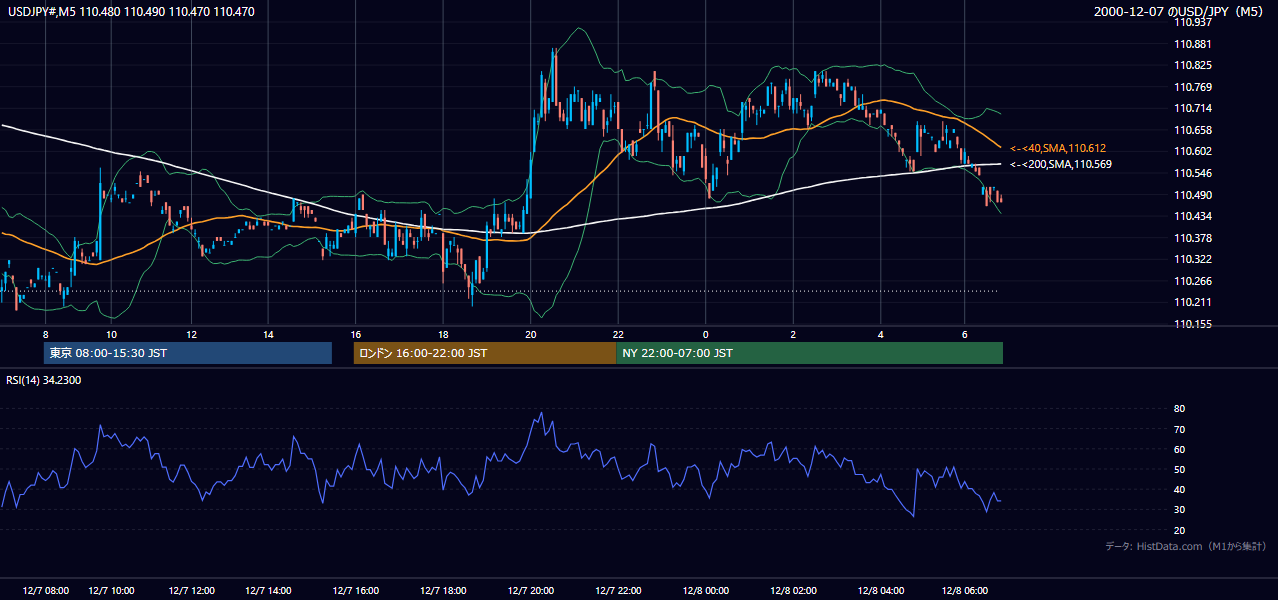Click RSI scale value 30
The width and height of the screenshot is (1278, 600).
pos(1179,509)
